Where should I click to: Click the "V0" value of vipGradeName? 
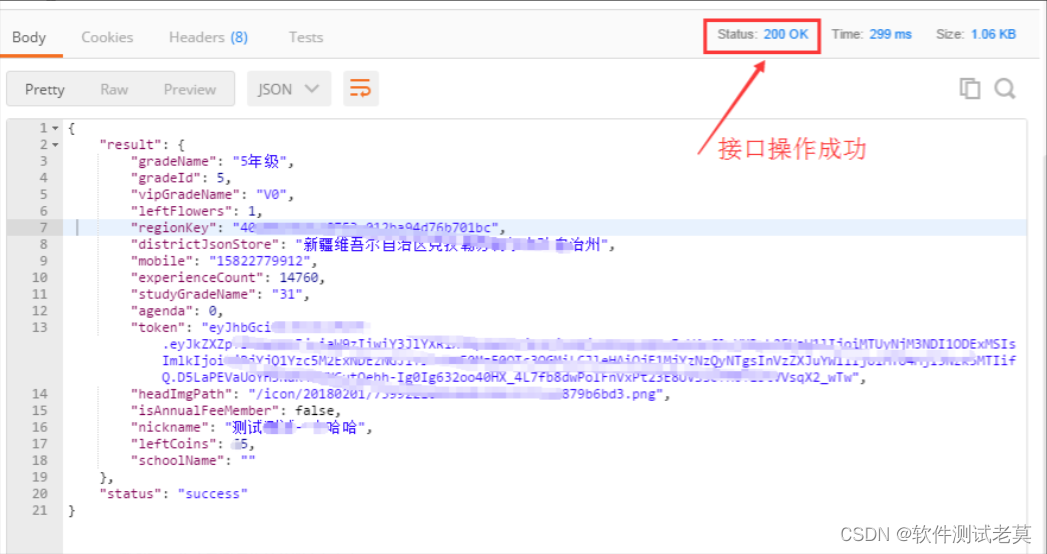pos(272,195)
